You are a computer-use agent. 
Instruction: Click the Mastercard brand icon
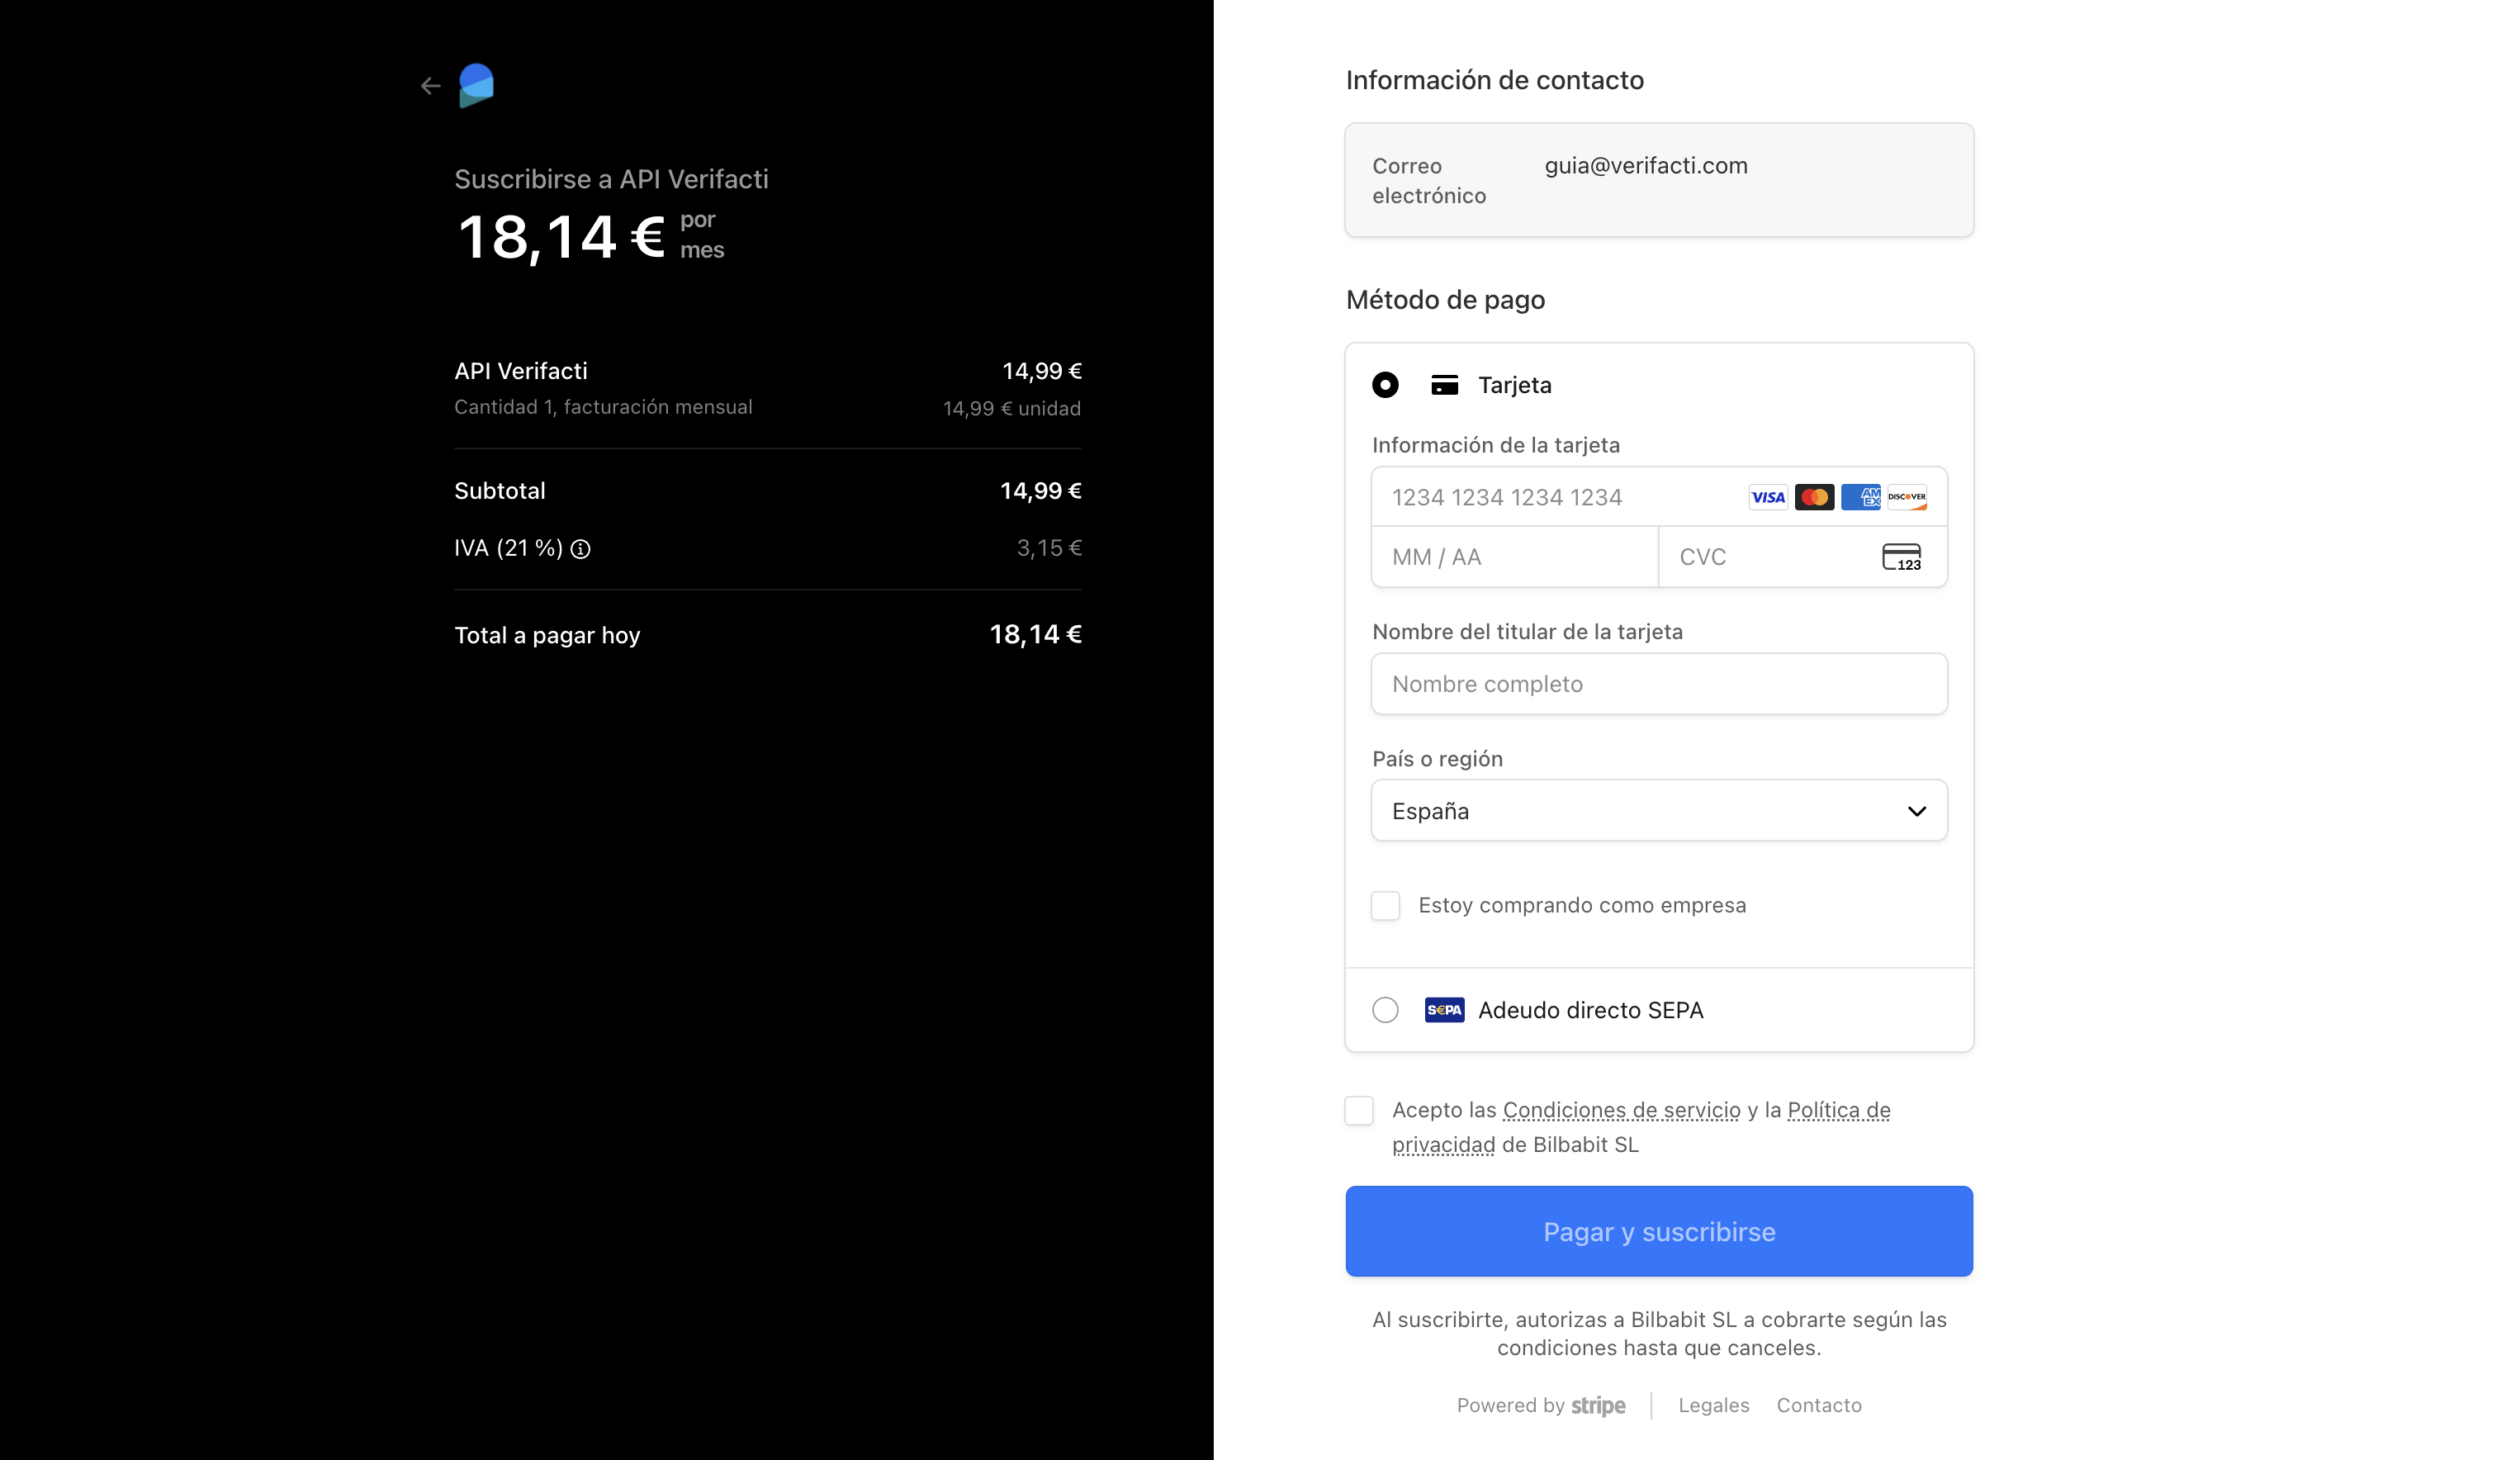[1815, 497]
